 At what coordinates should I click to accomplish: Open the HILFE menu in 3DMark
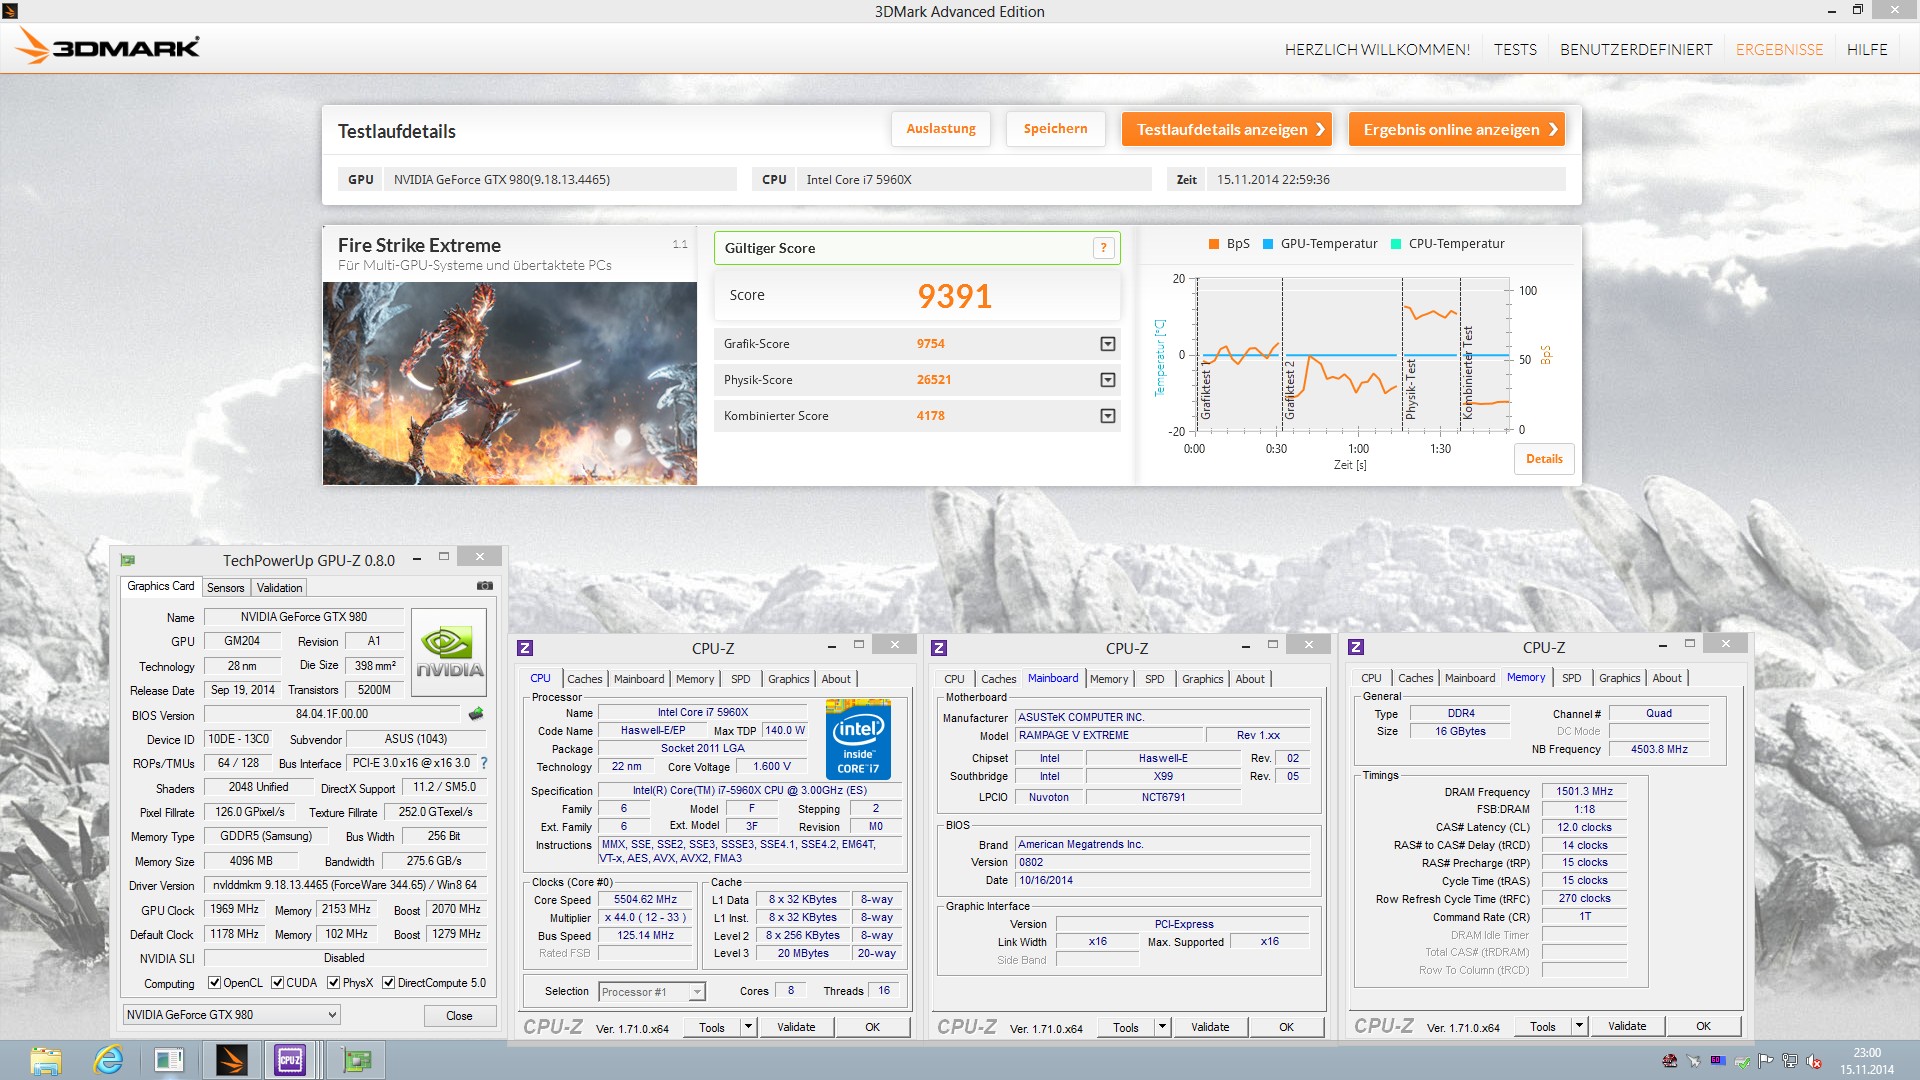click(x=1867, y=49)
